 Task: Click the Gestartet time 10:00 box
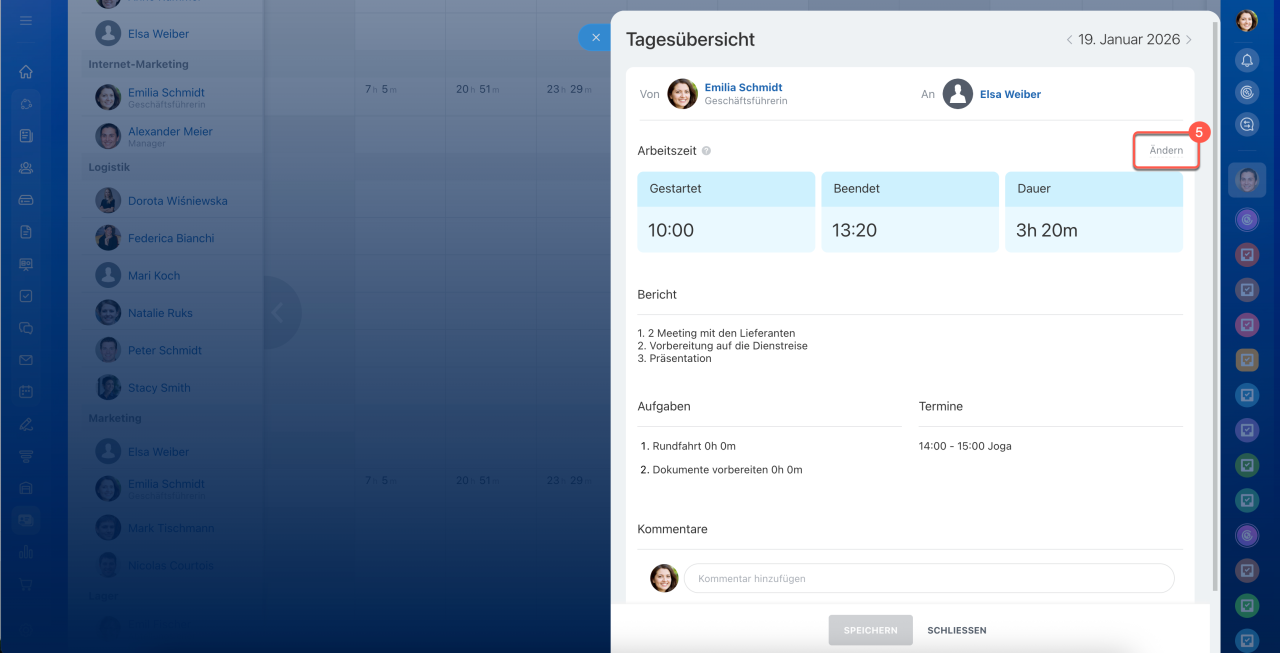726,230
